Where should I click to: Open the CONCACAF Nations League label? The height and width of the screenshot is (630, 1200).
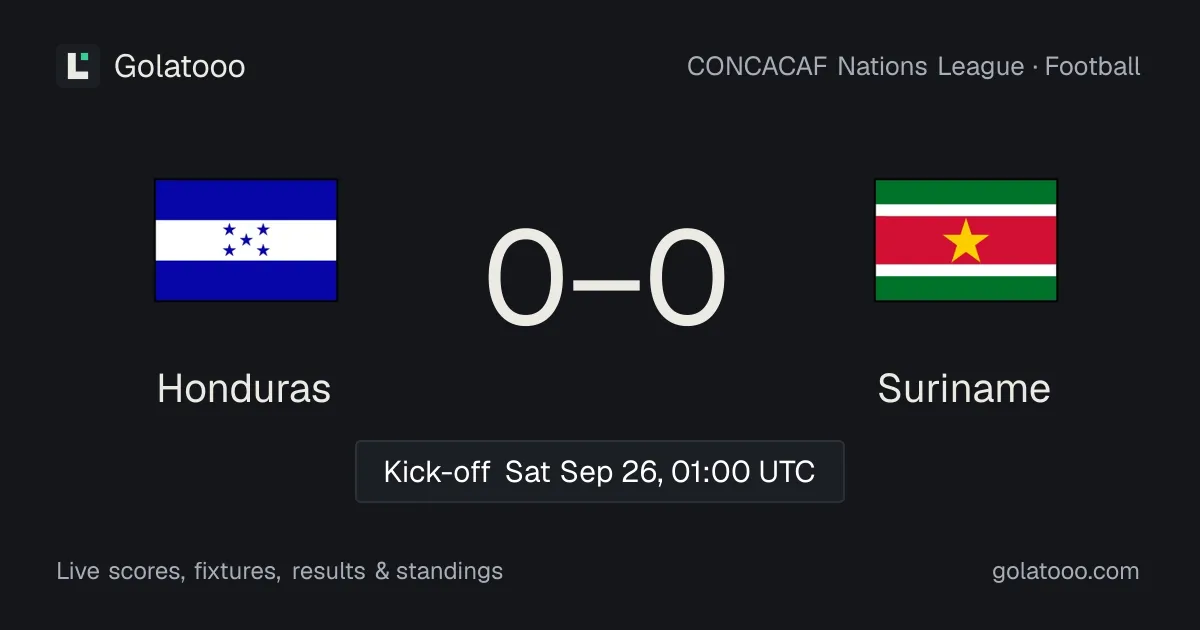856,66
